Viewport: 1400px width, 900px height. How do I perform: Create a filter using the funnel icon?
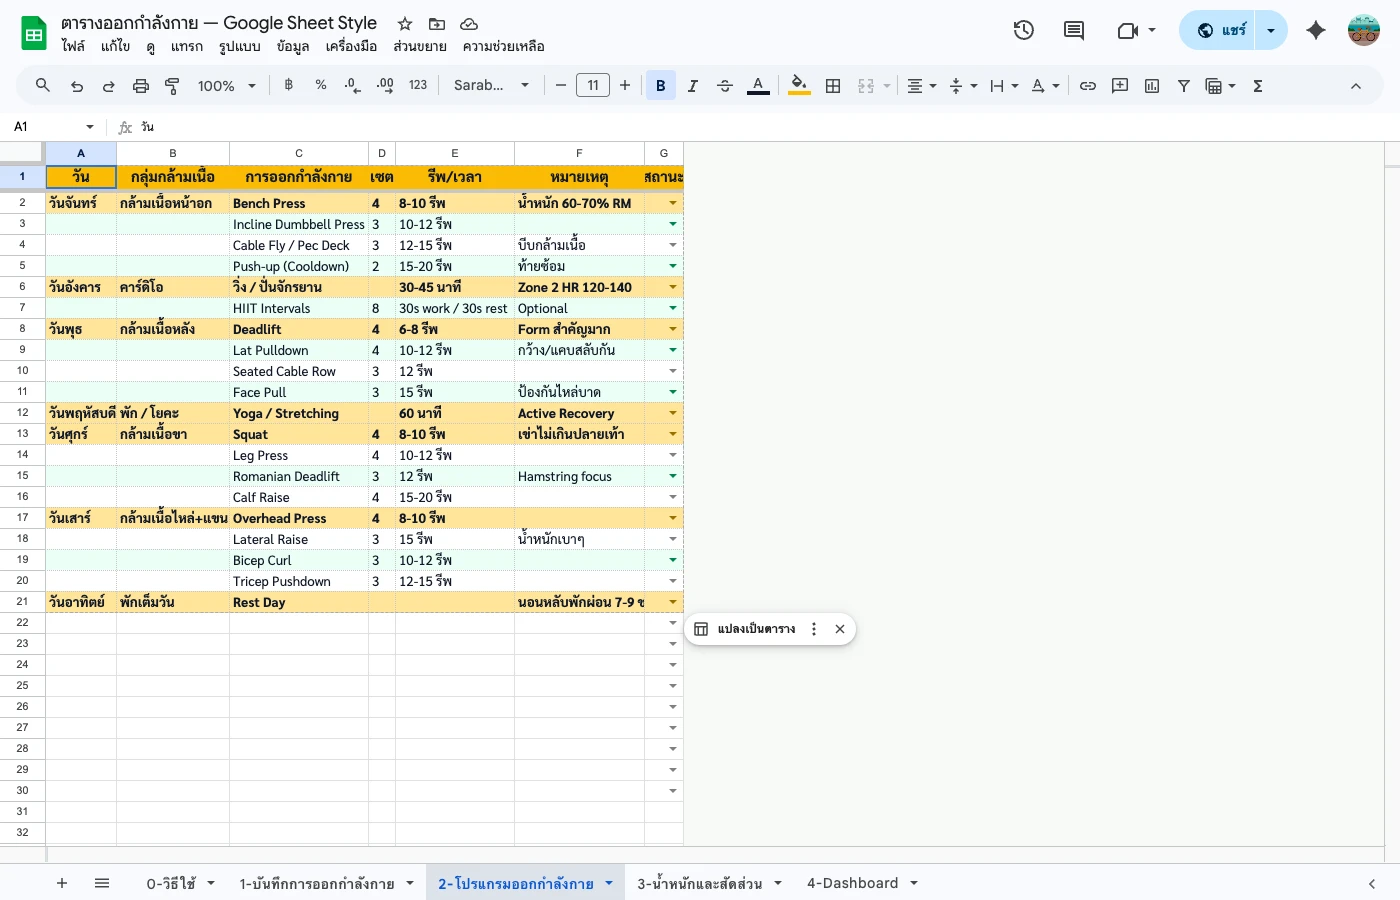[1183, 85]
